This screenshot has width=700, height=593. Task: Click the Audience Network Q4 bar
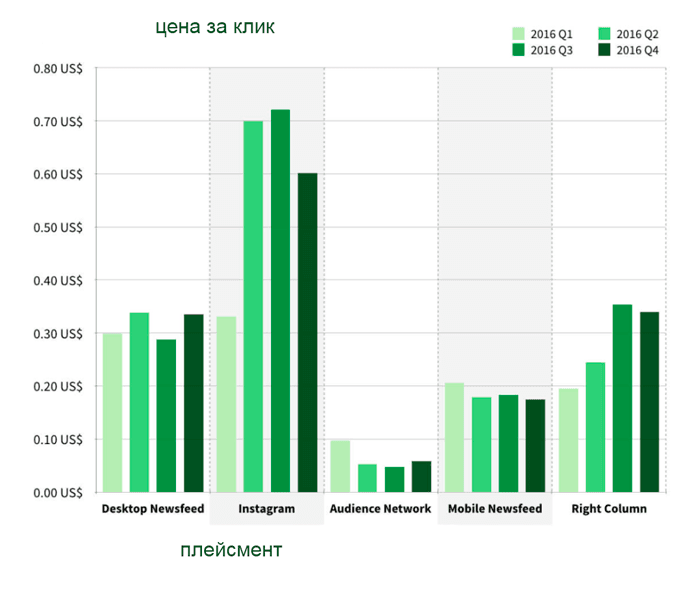(x=421, y=477)
